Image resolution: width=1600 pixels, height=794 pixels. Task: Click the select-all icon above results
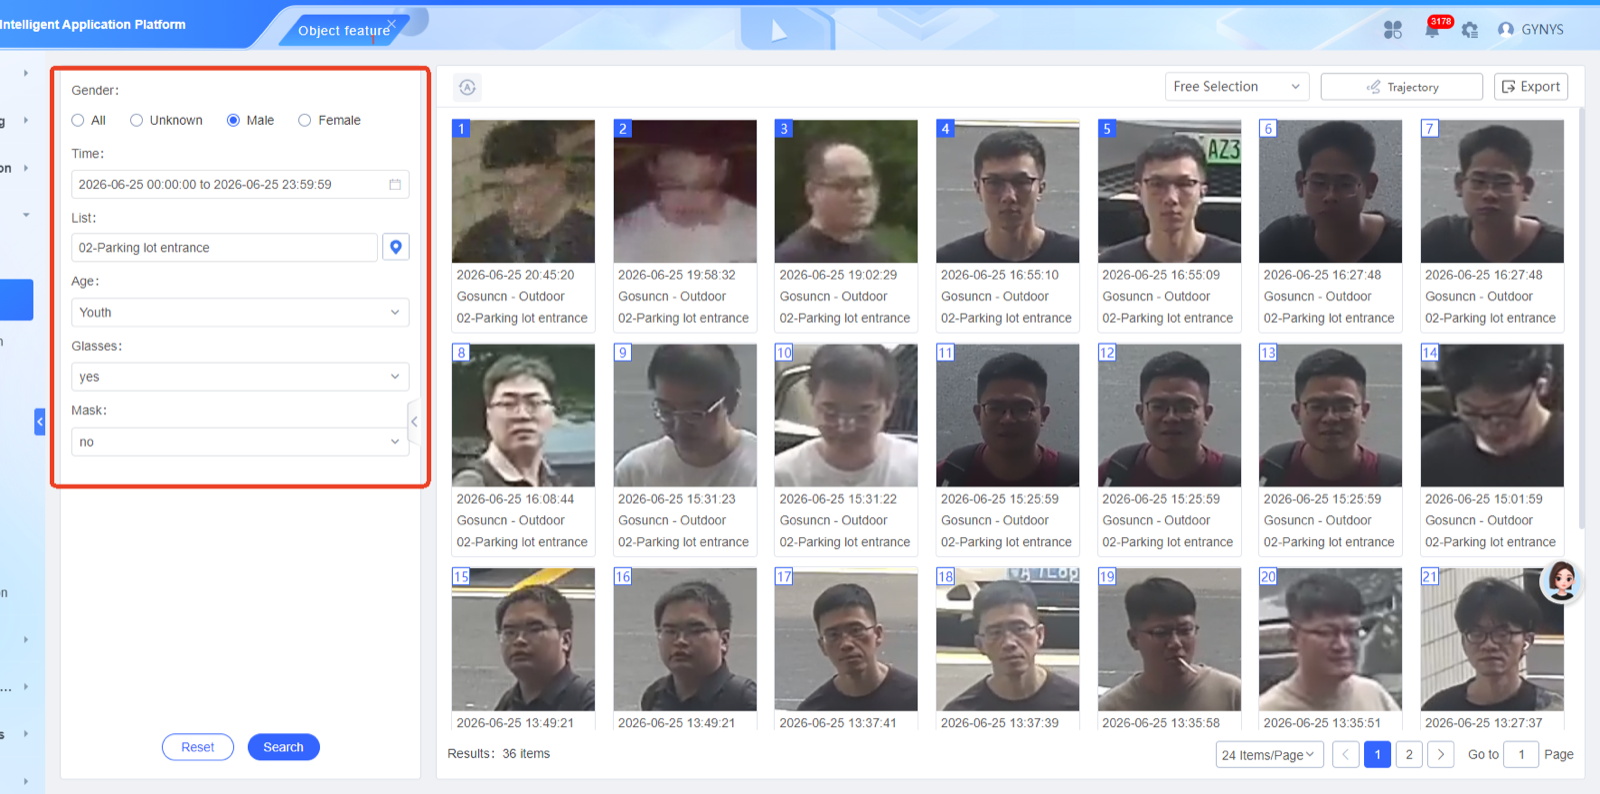(467, 87)
